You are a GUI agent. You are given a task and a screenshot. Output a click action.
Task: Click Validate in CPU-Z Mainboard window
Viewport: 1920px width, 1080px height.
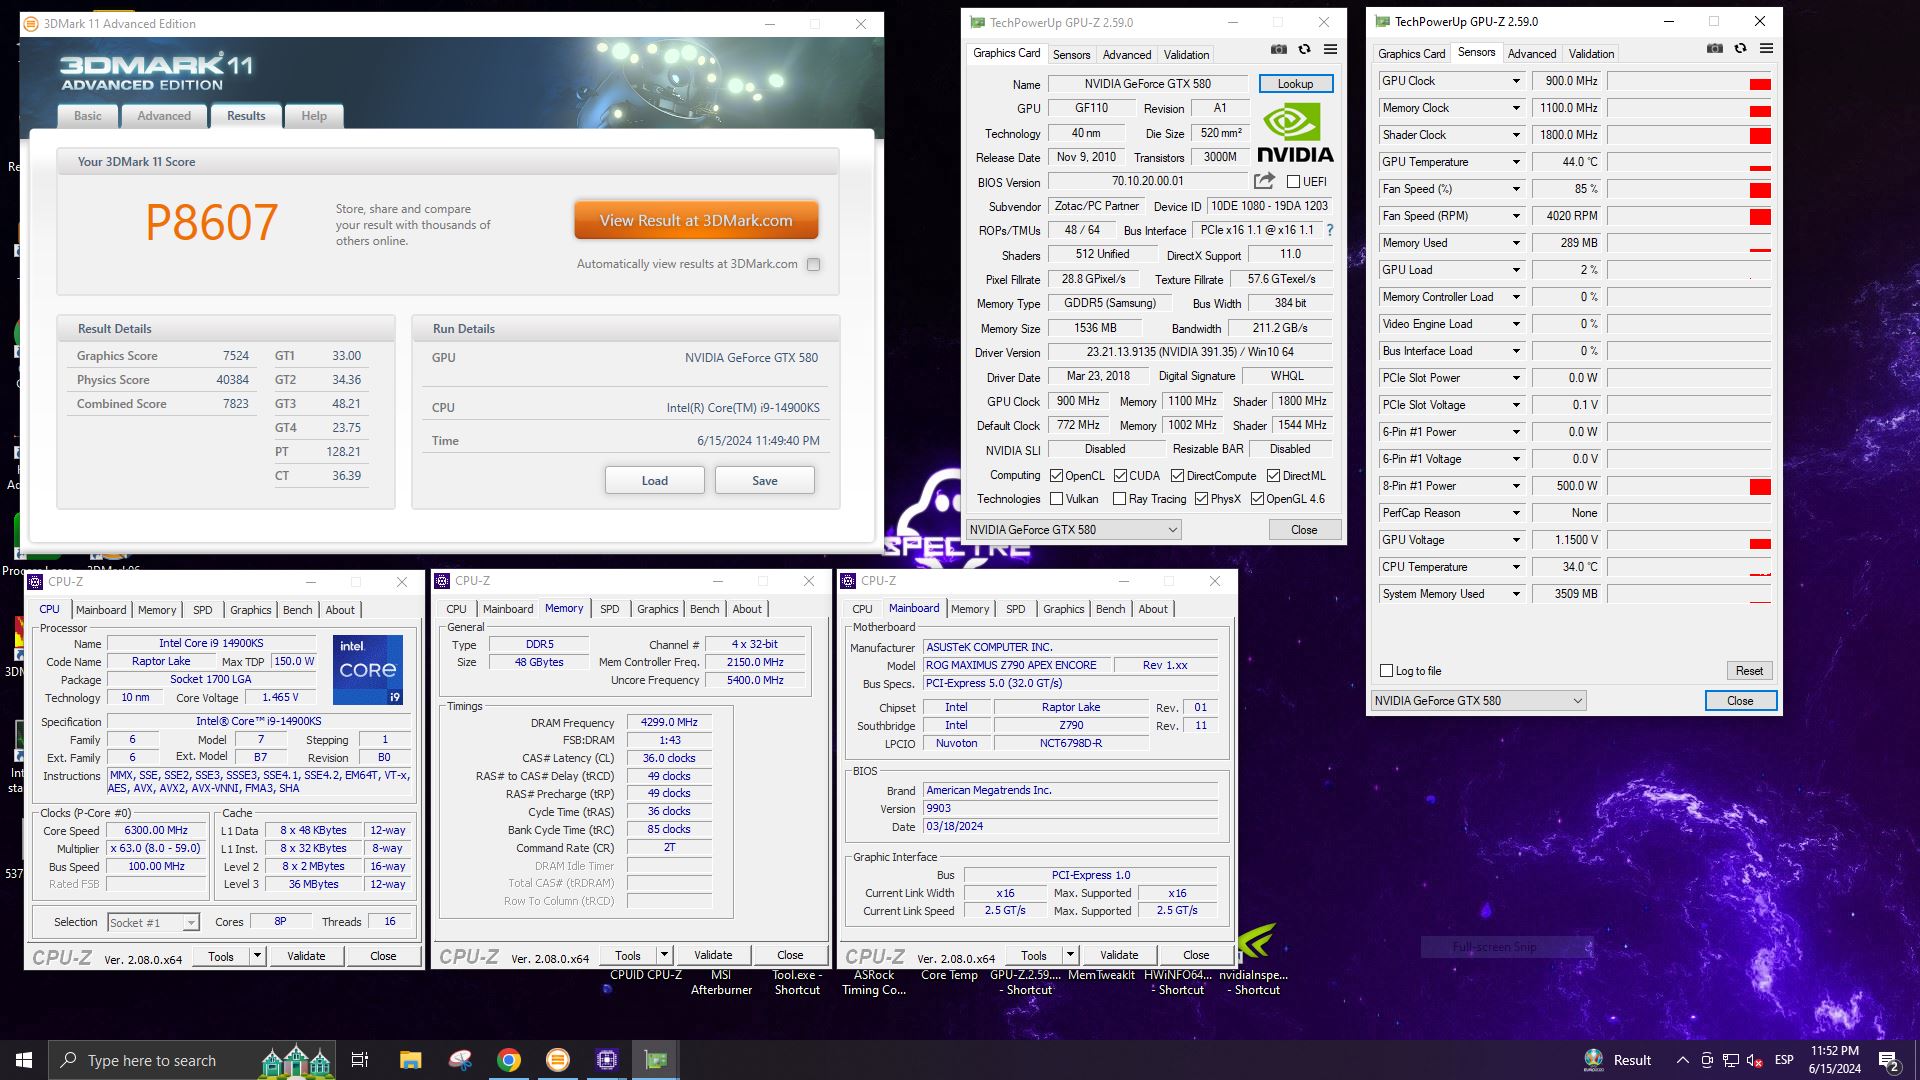click(1119, 955)
